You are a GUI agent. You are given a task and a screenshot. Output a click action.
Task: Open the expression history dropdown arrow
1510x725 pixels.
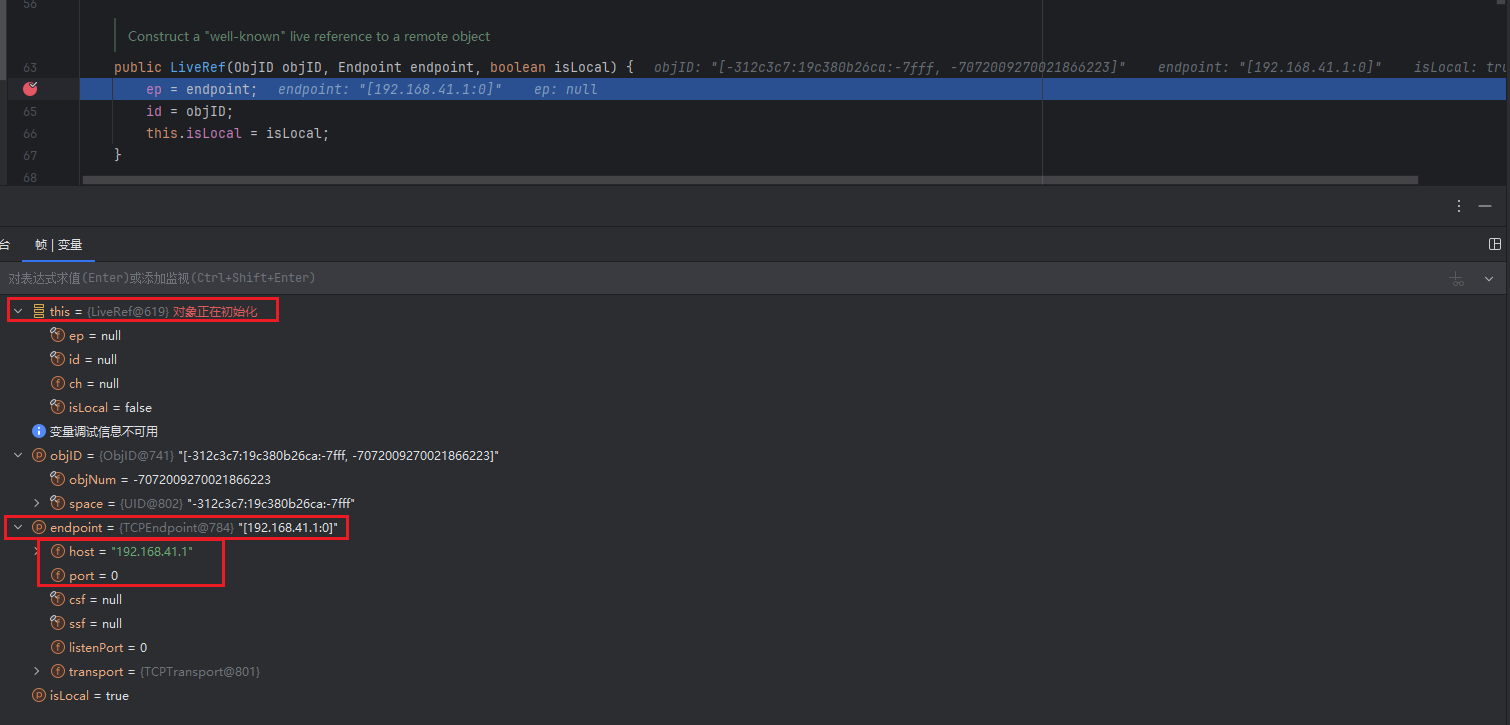pyautogui.click(x=1489, y=278)
